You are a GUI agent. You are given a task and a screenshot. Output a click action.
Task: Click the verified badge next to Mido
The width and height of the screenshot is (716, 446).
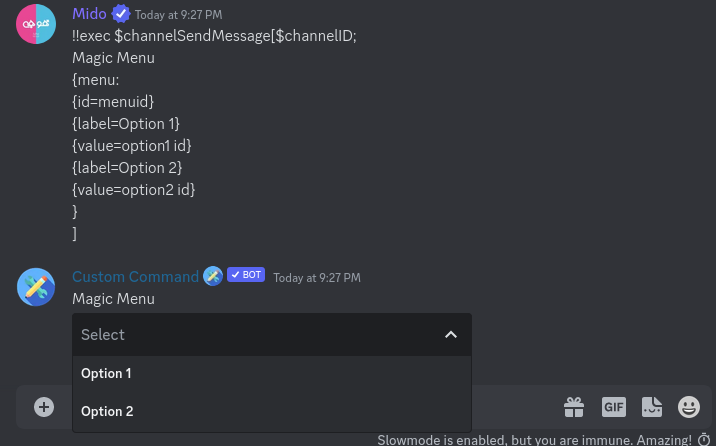[121, 14]
